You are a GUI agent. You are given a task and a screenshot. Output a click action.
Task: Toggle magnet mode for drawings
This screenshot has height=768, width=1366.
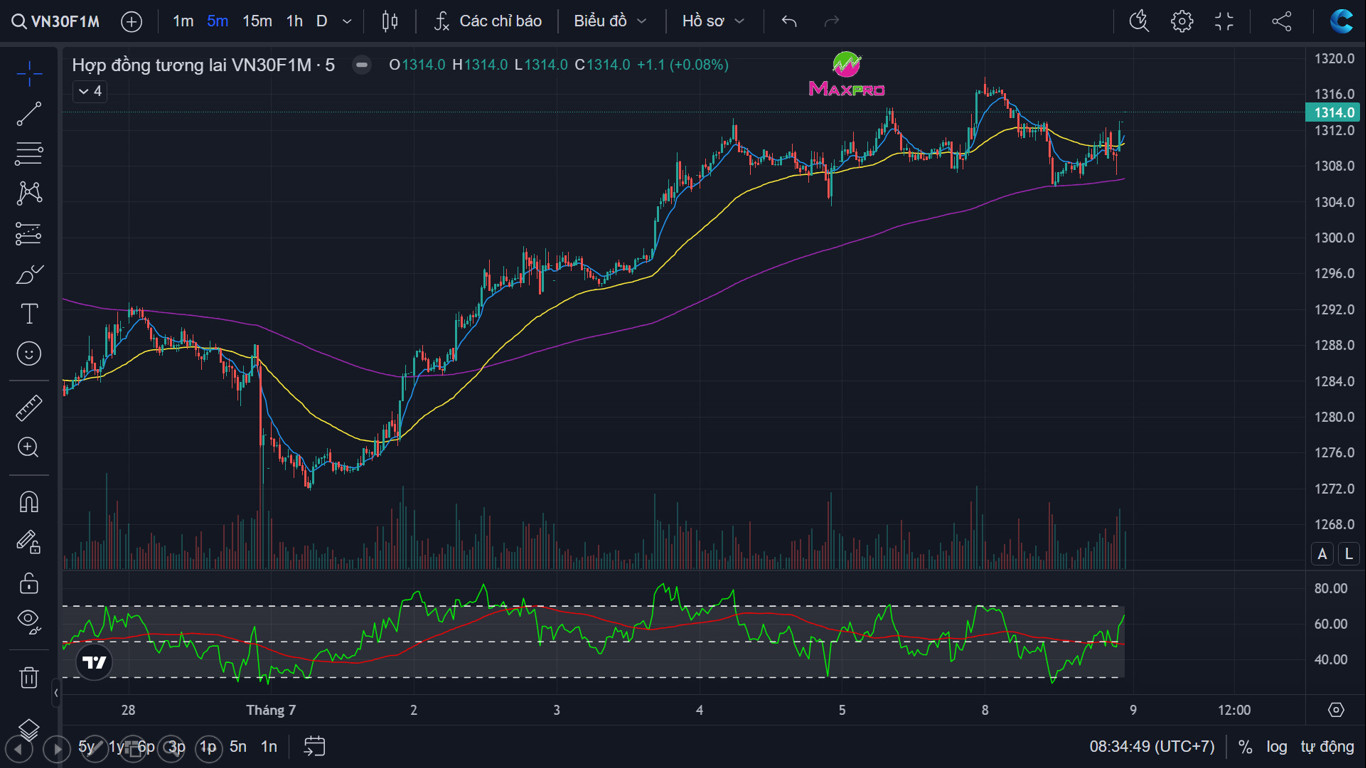(29, 502)
